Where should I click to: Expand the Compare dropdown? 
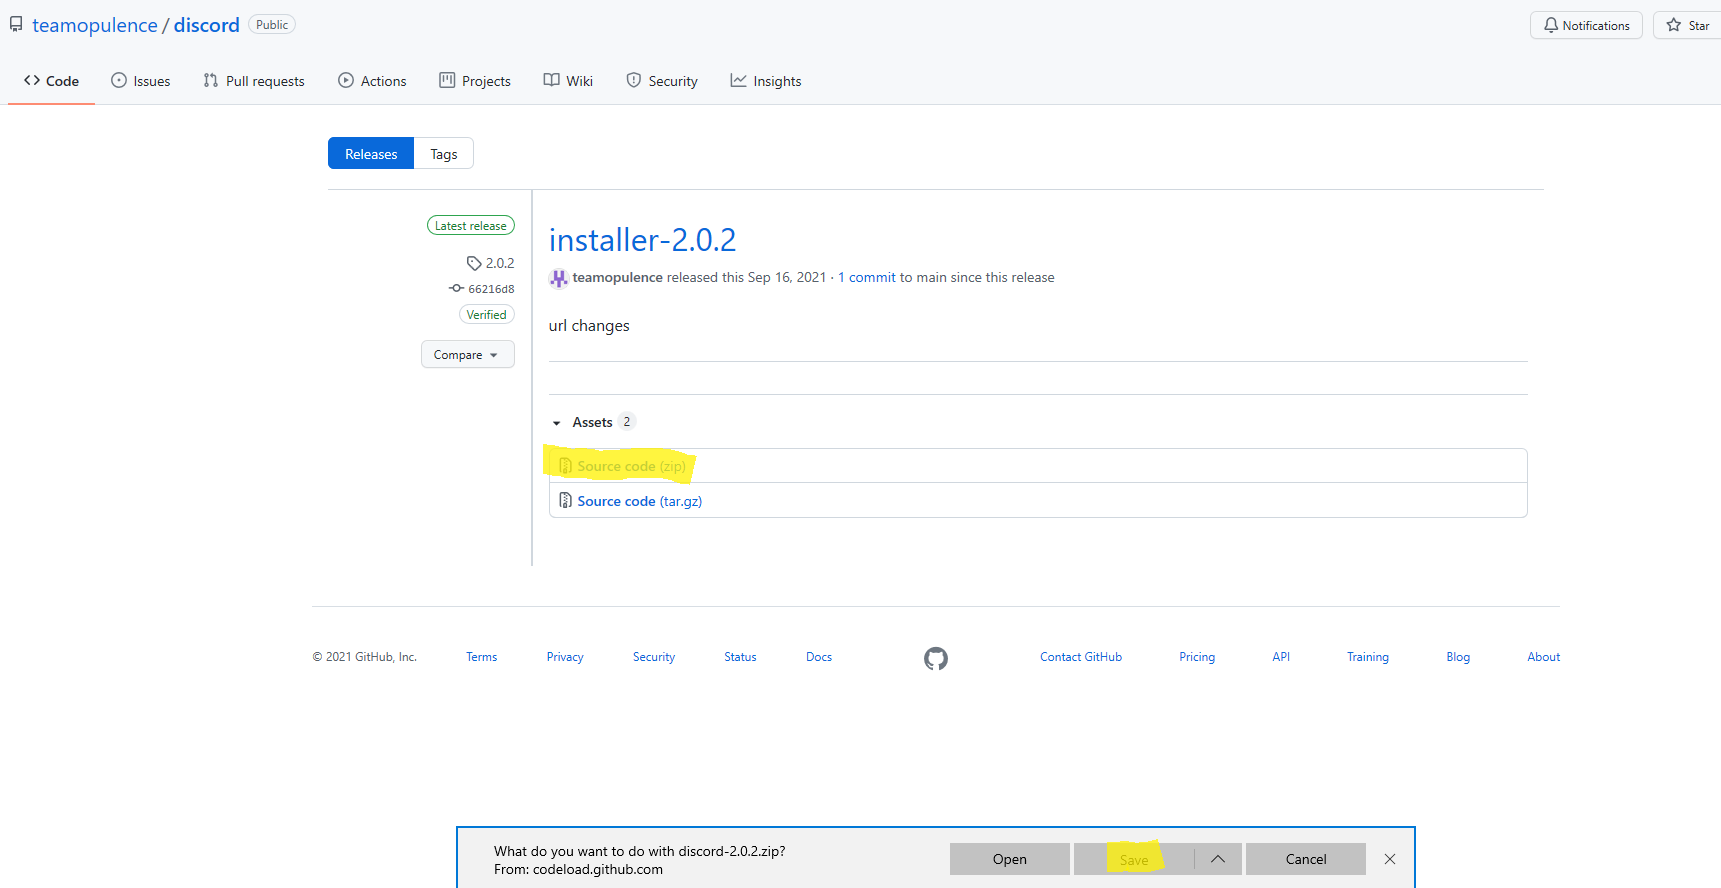point(467,355)
